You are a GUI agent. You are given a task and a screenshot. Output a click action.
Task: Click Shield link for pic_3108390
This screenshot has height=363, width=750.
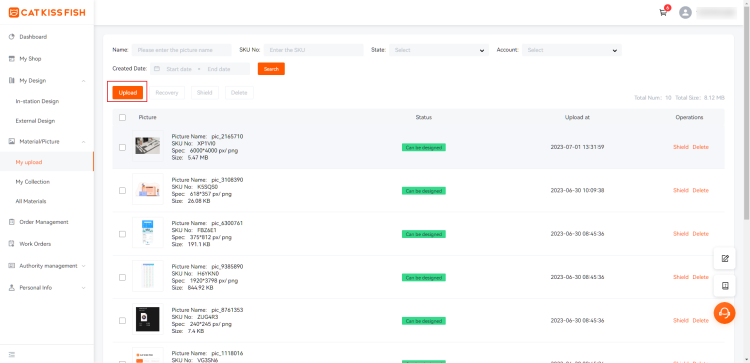click(681, 190)
